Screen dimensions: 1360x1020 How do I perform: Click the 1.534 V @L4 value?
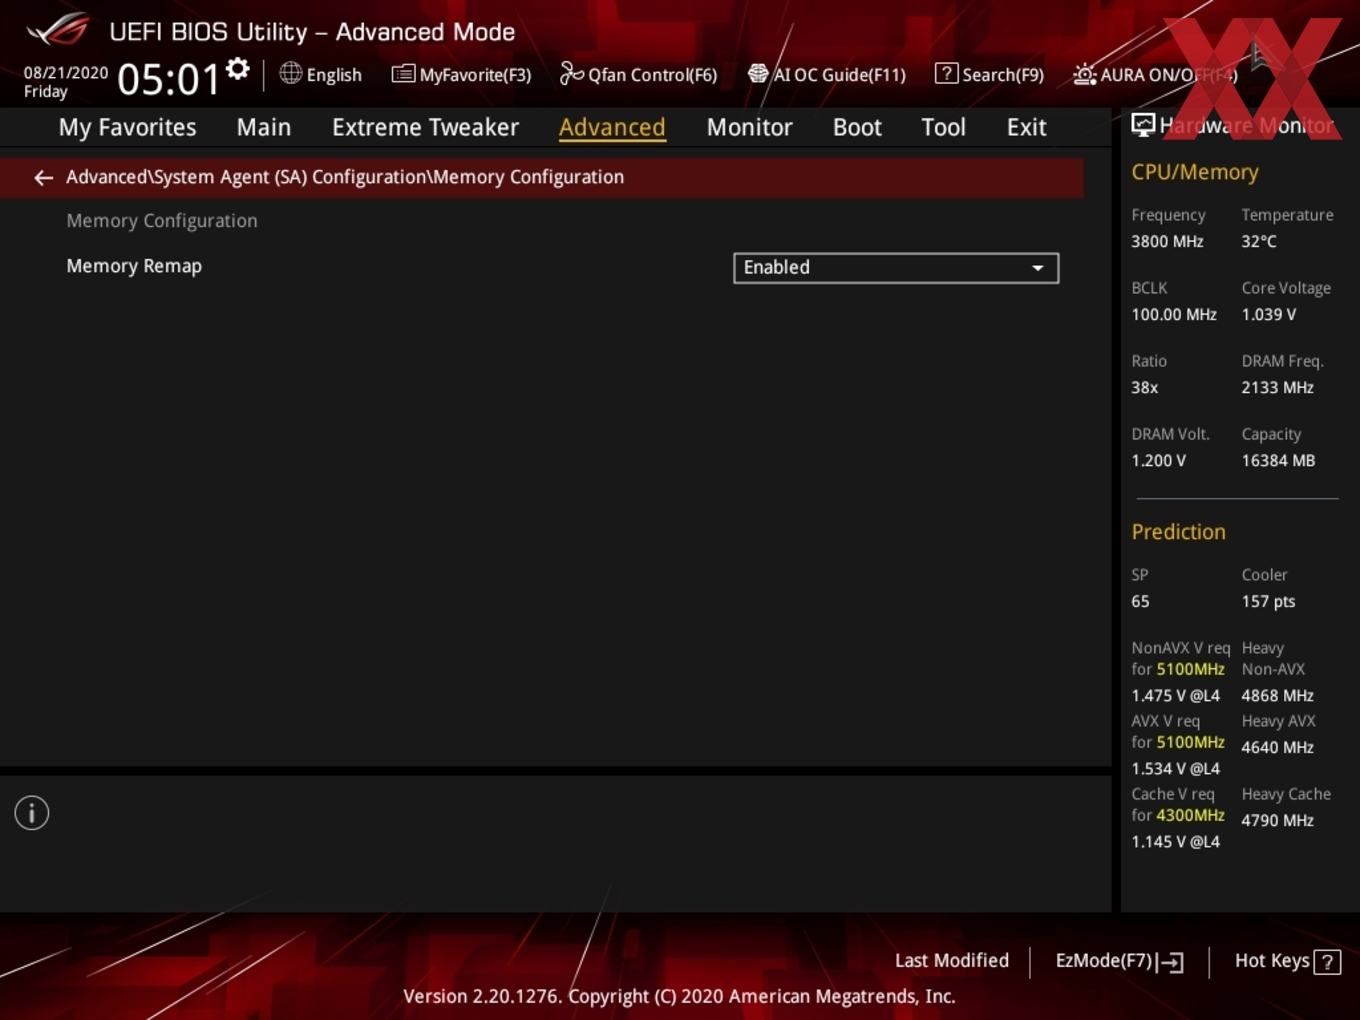pyautogui.click(x=1176, y=768)
